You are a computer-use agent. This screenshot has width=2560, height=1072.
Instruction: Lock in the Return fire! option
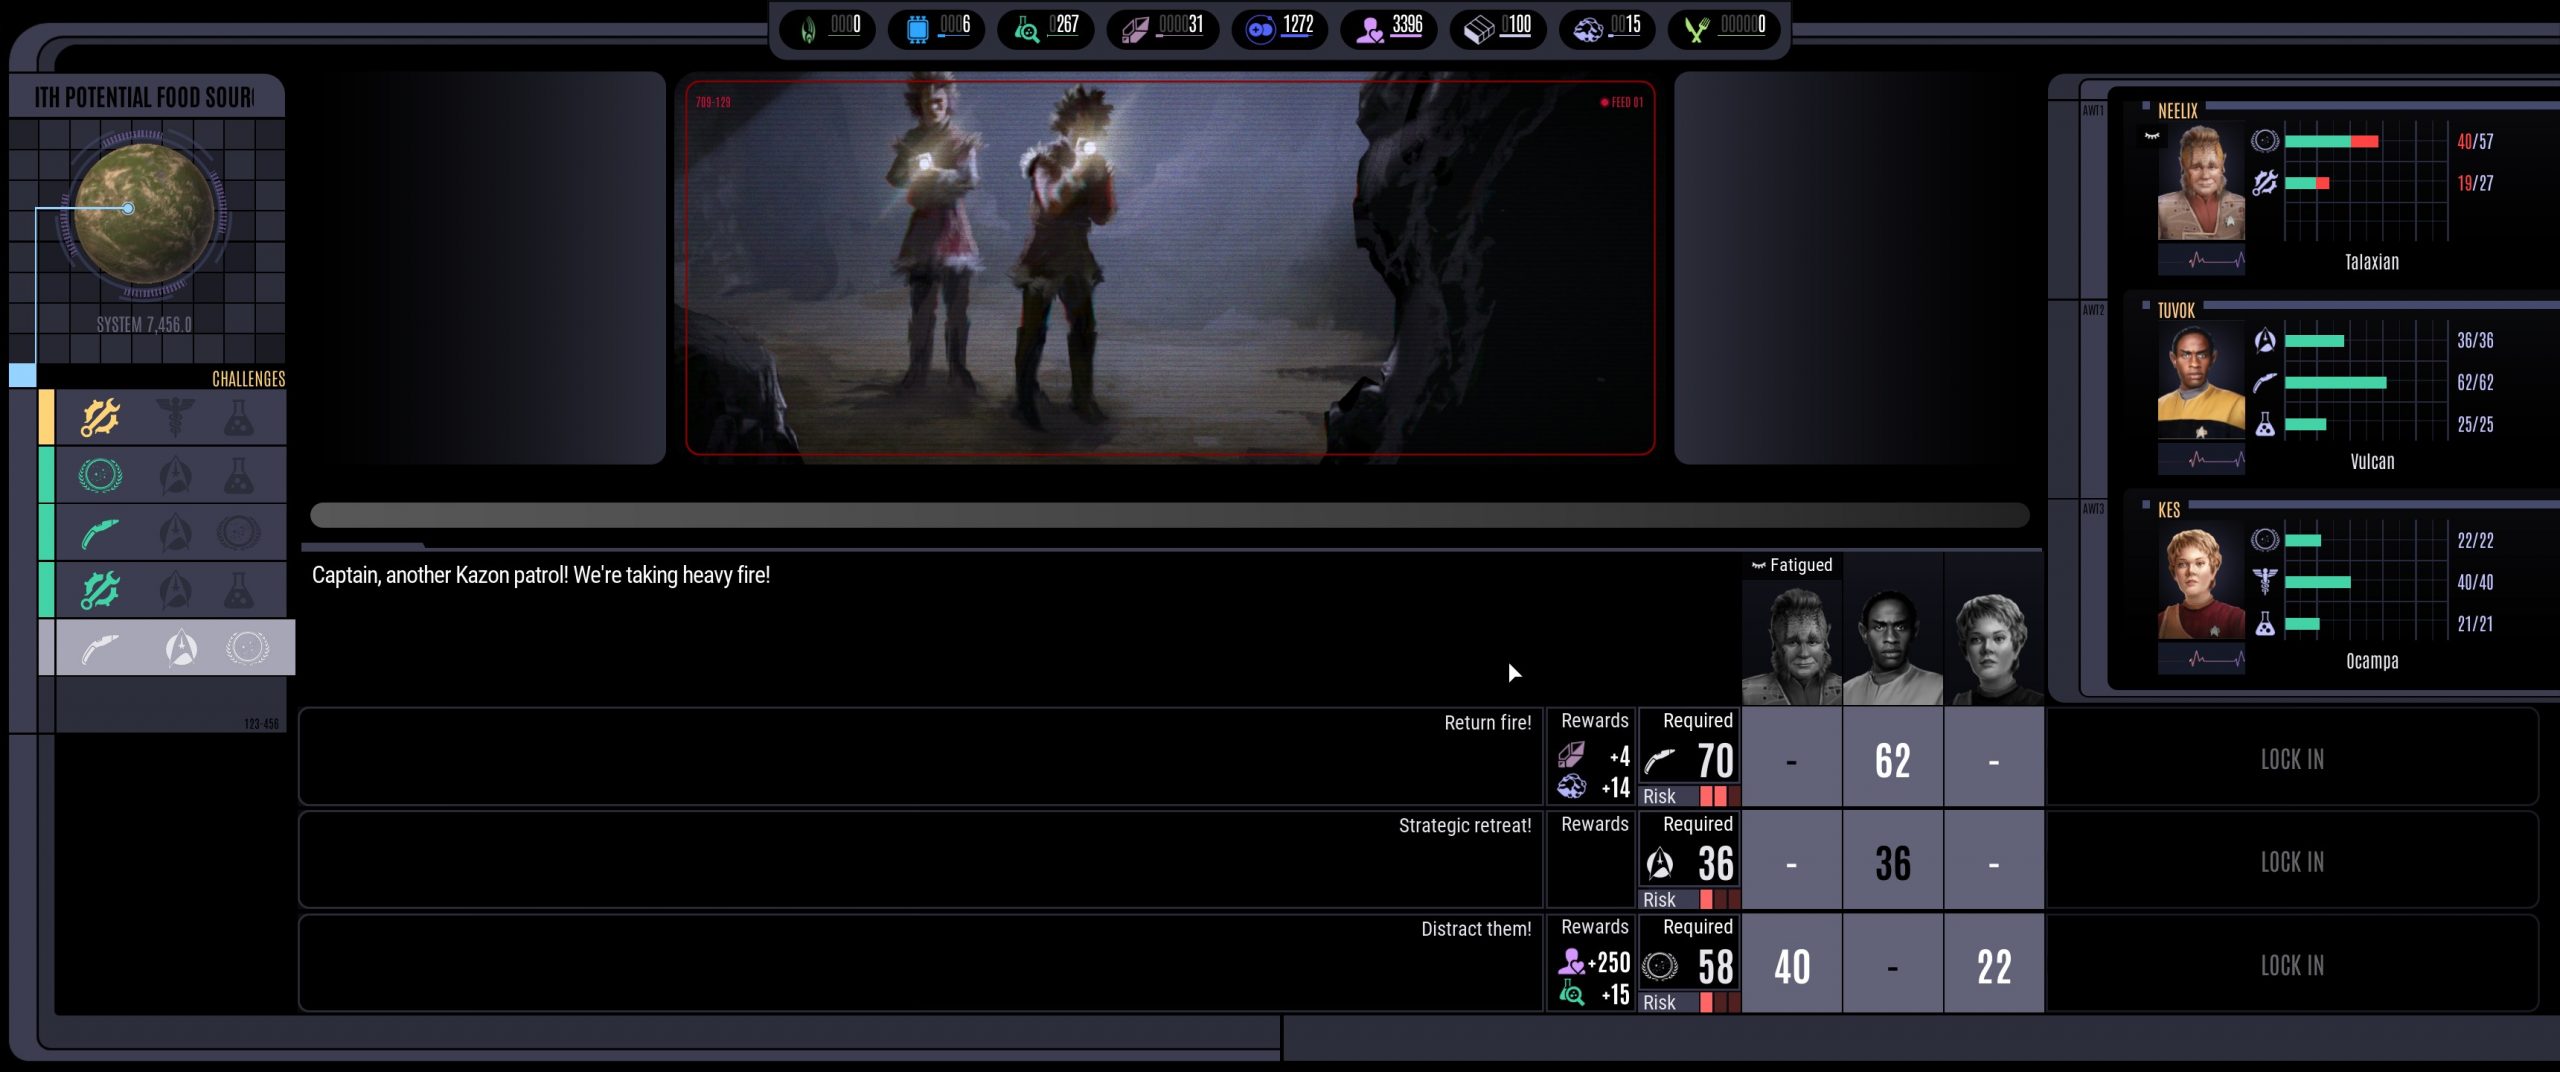[2291, 759]
